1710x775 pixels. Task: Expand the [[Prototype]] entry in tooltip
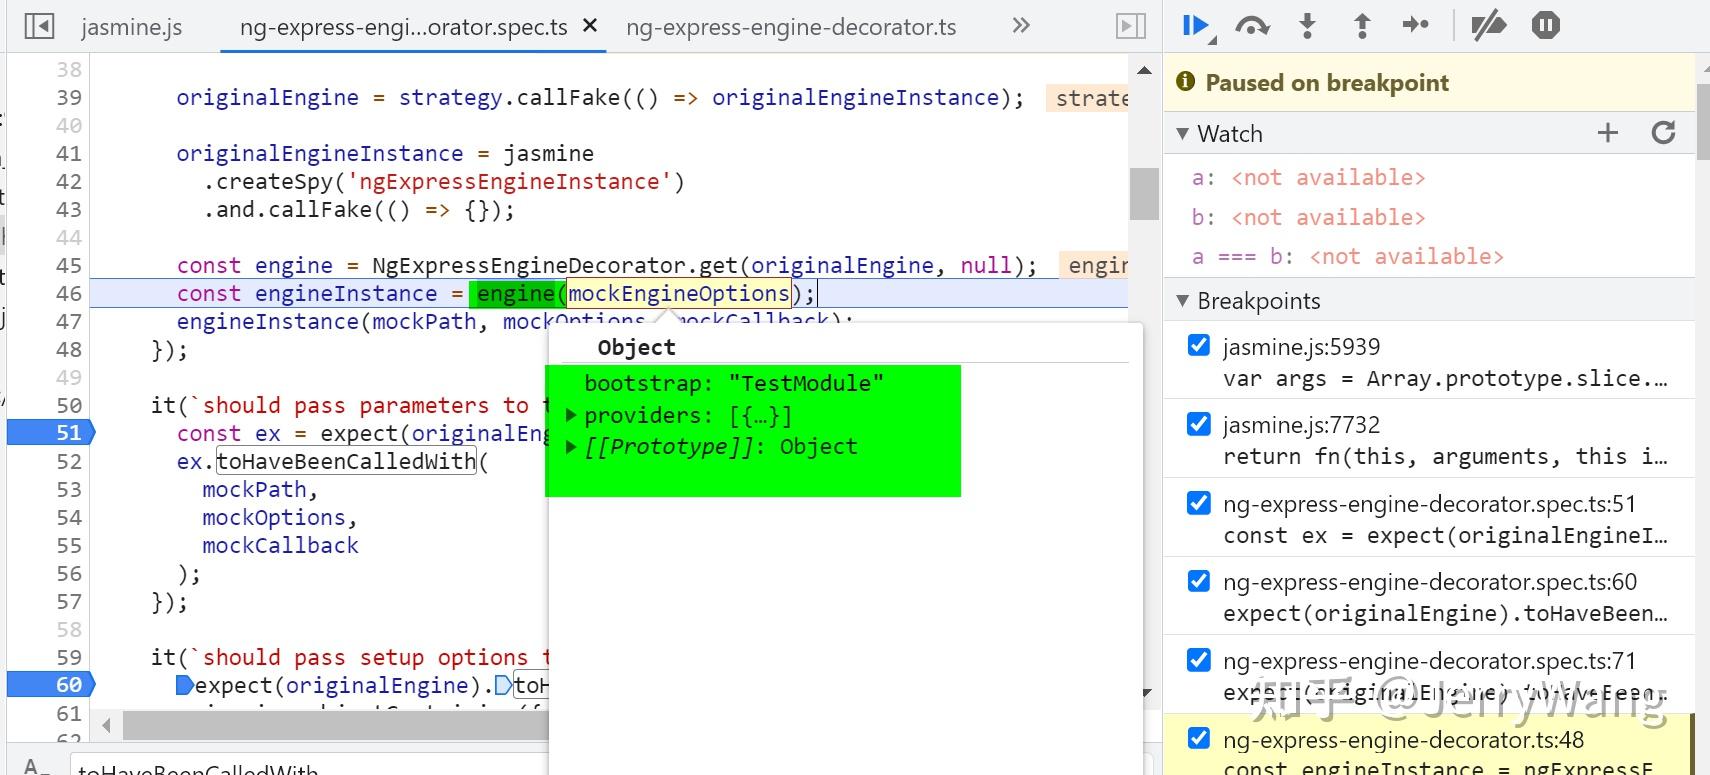pos(571,446)
